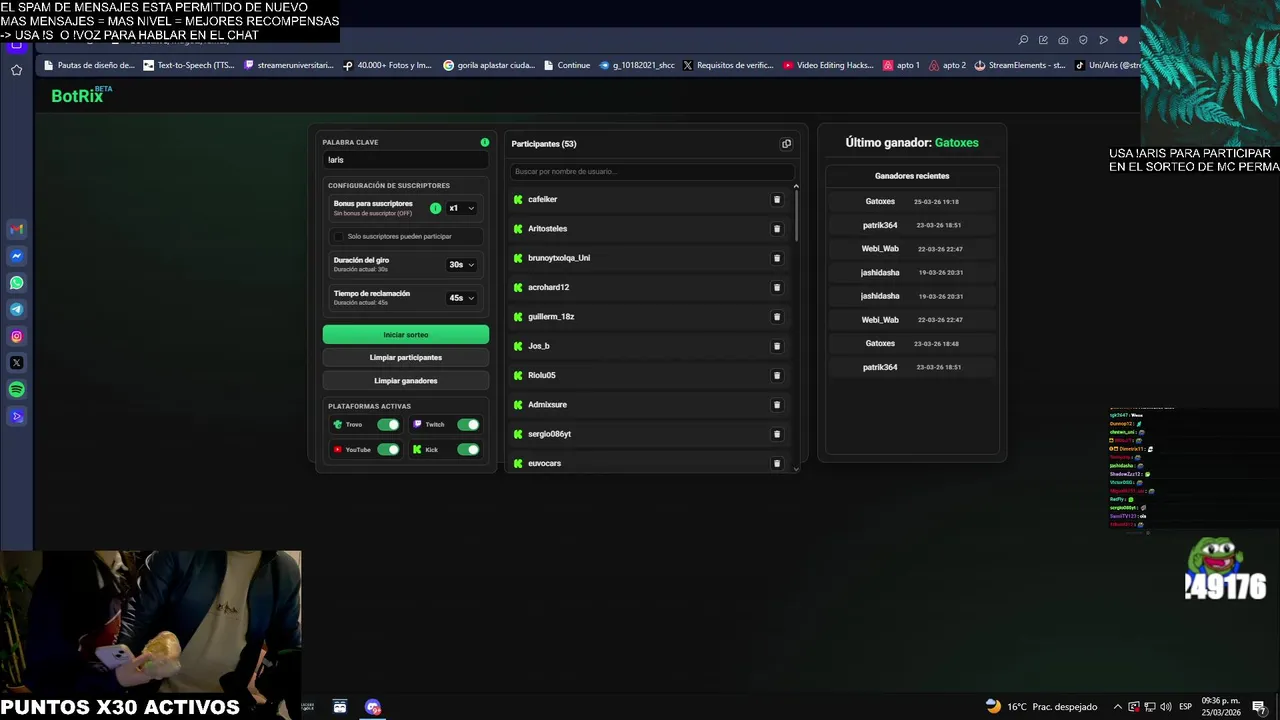
Task: Open Instagram in the browser sidebar
Action: pyautogui.click(x=16, y=337)
